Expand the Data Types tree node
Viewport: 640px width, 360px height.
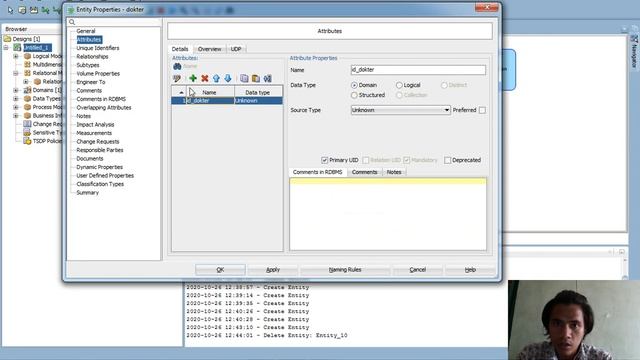point(16,98)
